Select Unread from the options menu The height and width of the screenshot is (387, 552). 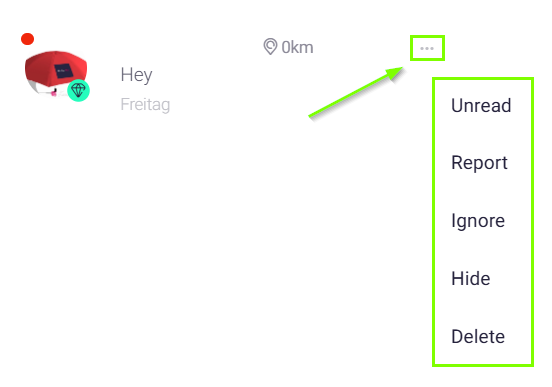[x=481, y=105]
